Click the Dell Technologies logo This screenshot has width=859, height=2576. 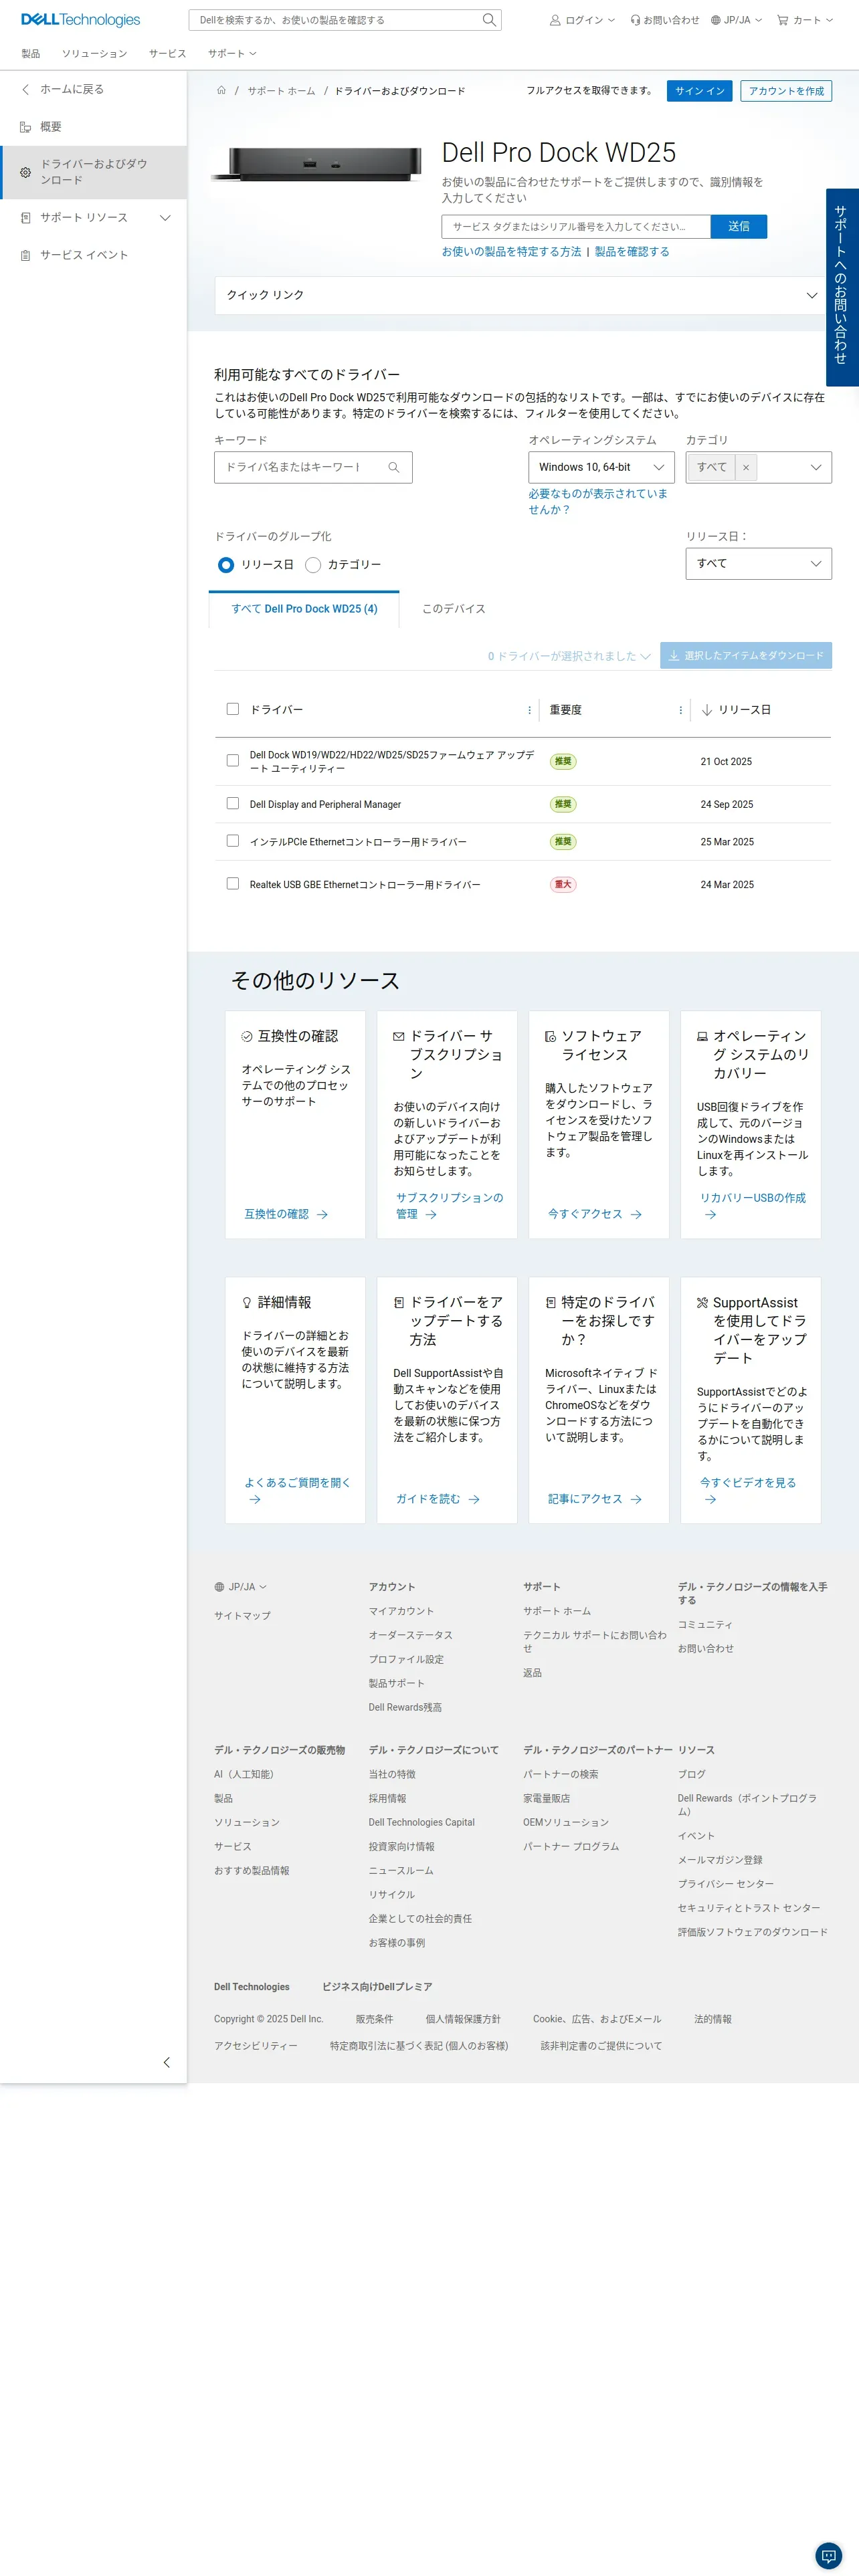(x=80, y=20)
